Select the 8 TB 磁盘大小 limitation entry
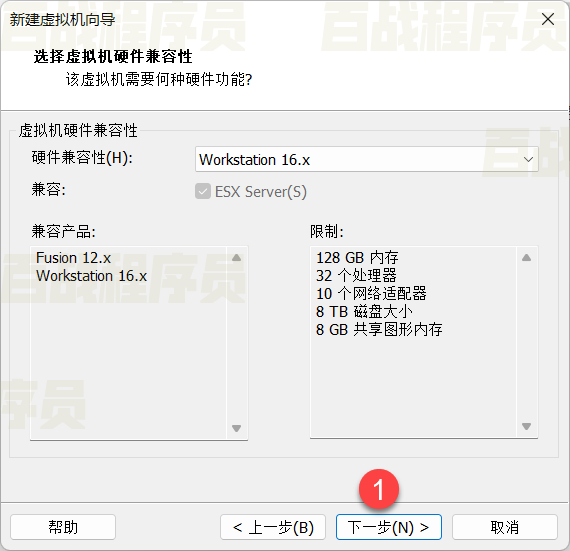The width and height of the screenshot is (570, 551). point(364,312)
